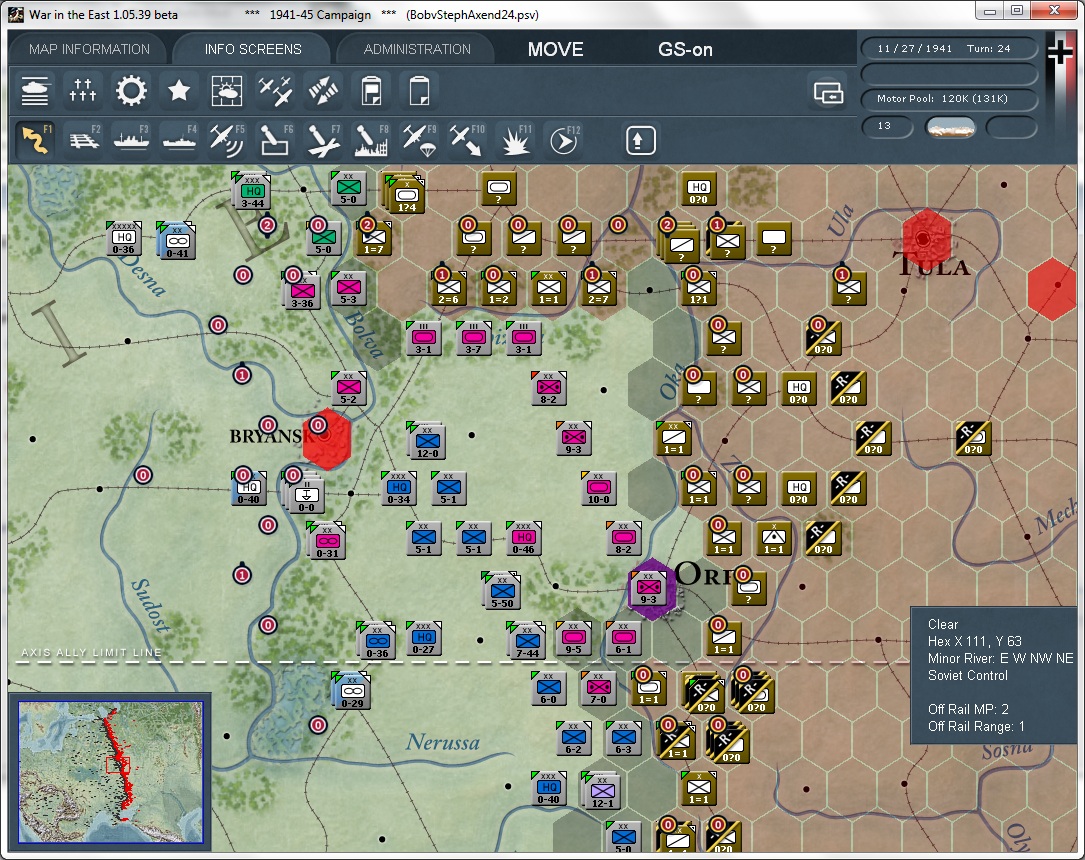1085x860 pixels.
Task: Select the 5-50 blue unit counter
Action: pyautogui.click(x=502, y=590)
